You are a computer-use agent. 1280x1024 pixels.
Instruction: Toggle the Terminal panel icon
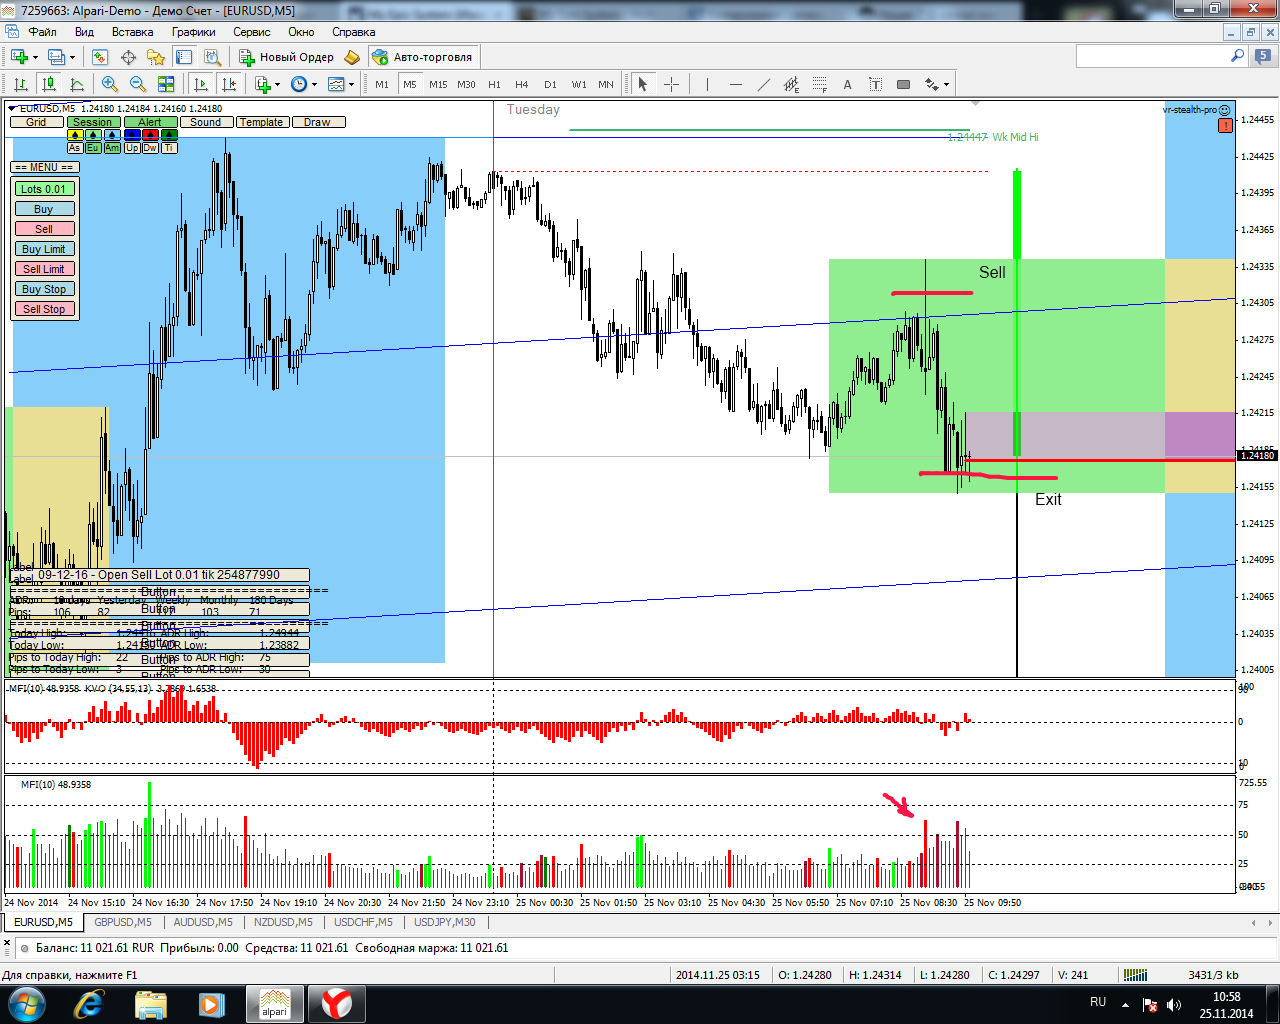click(184, 57)
